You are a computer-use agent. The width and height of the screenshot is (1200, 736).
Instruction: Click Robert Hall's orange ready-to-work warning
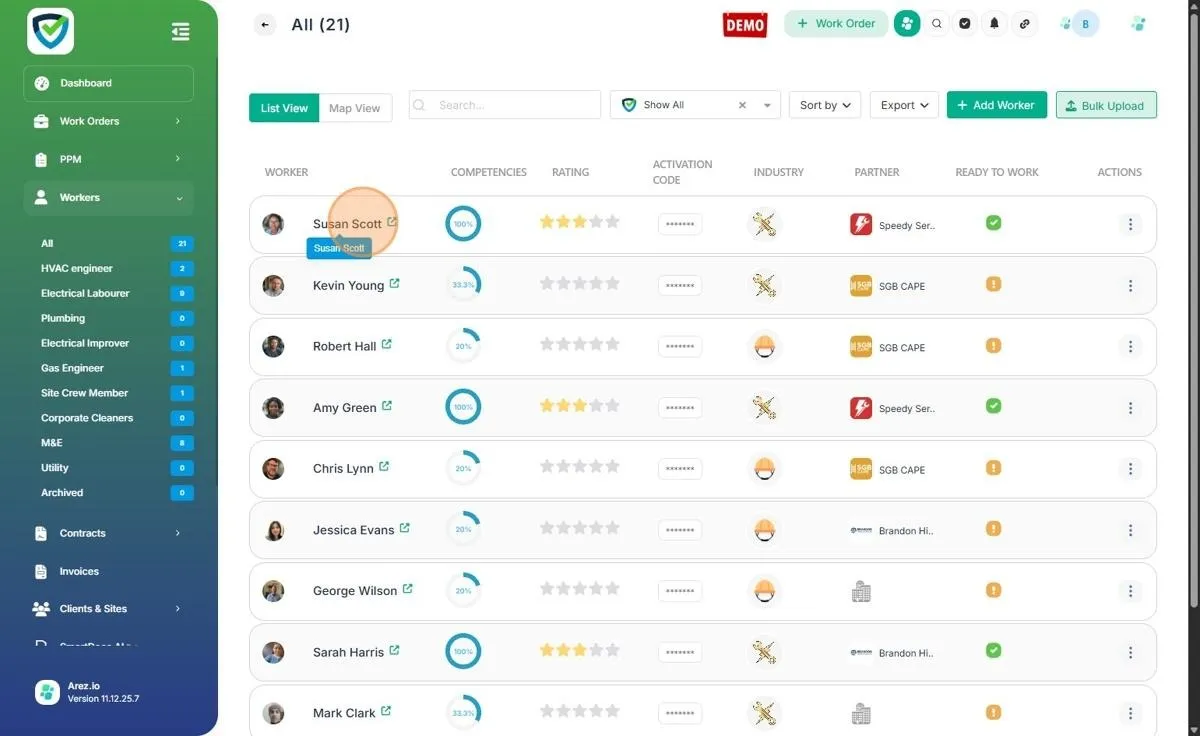[x=993, y=345]
